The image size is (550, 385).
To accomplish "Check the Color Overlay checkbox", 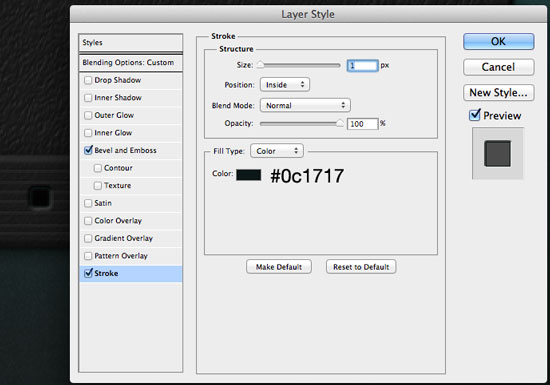I will [88, 221].
